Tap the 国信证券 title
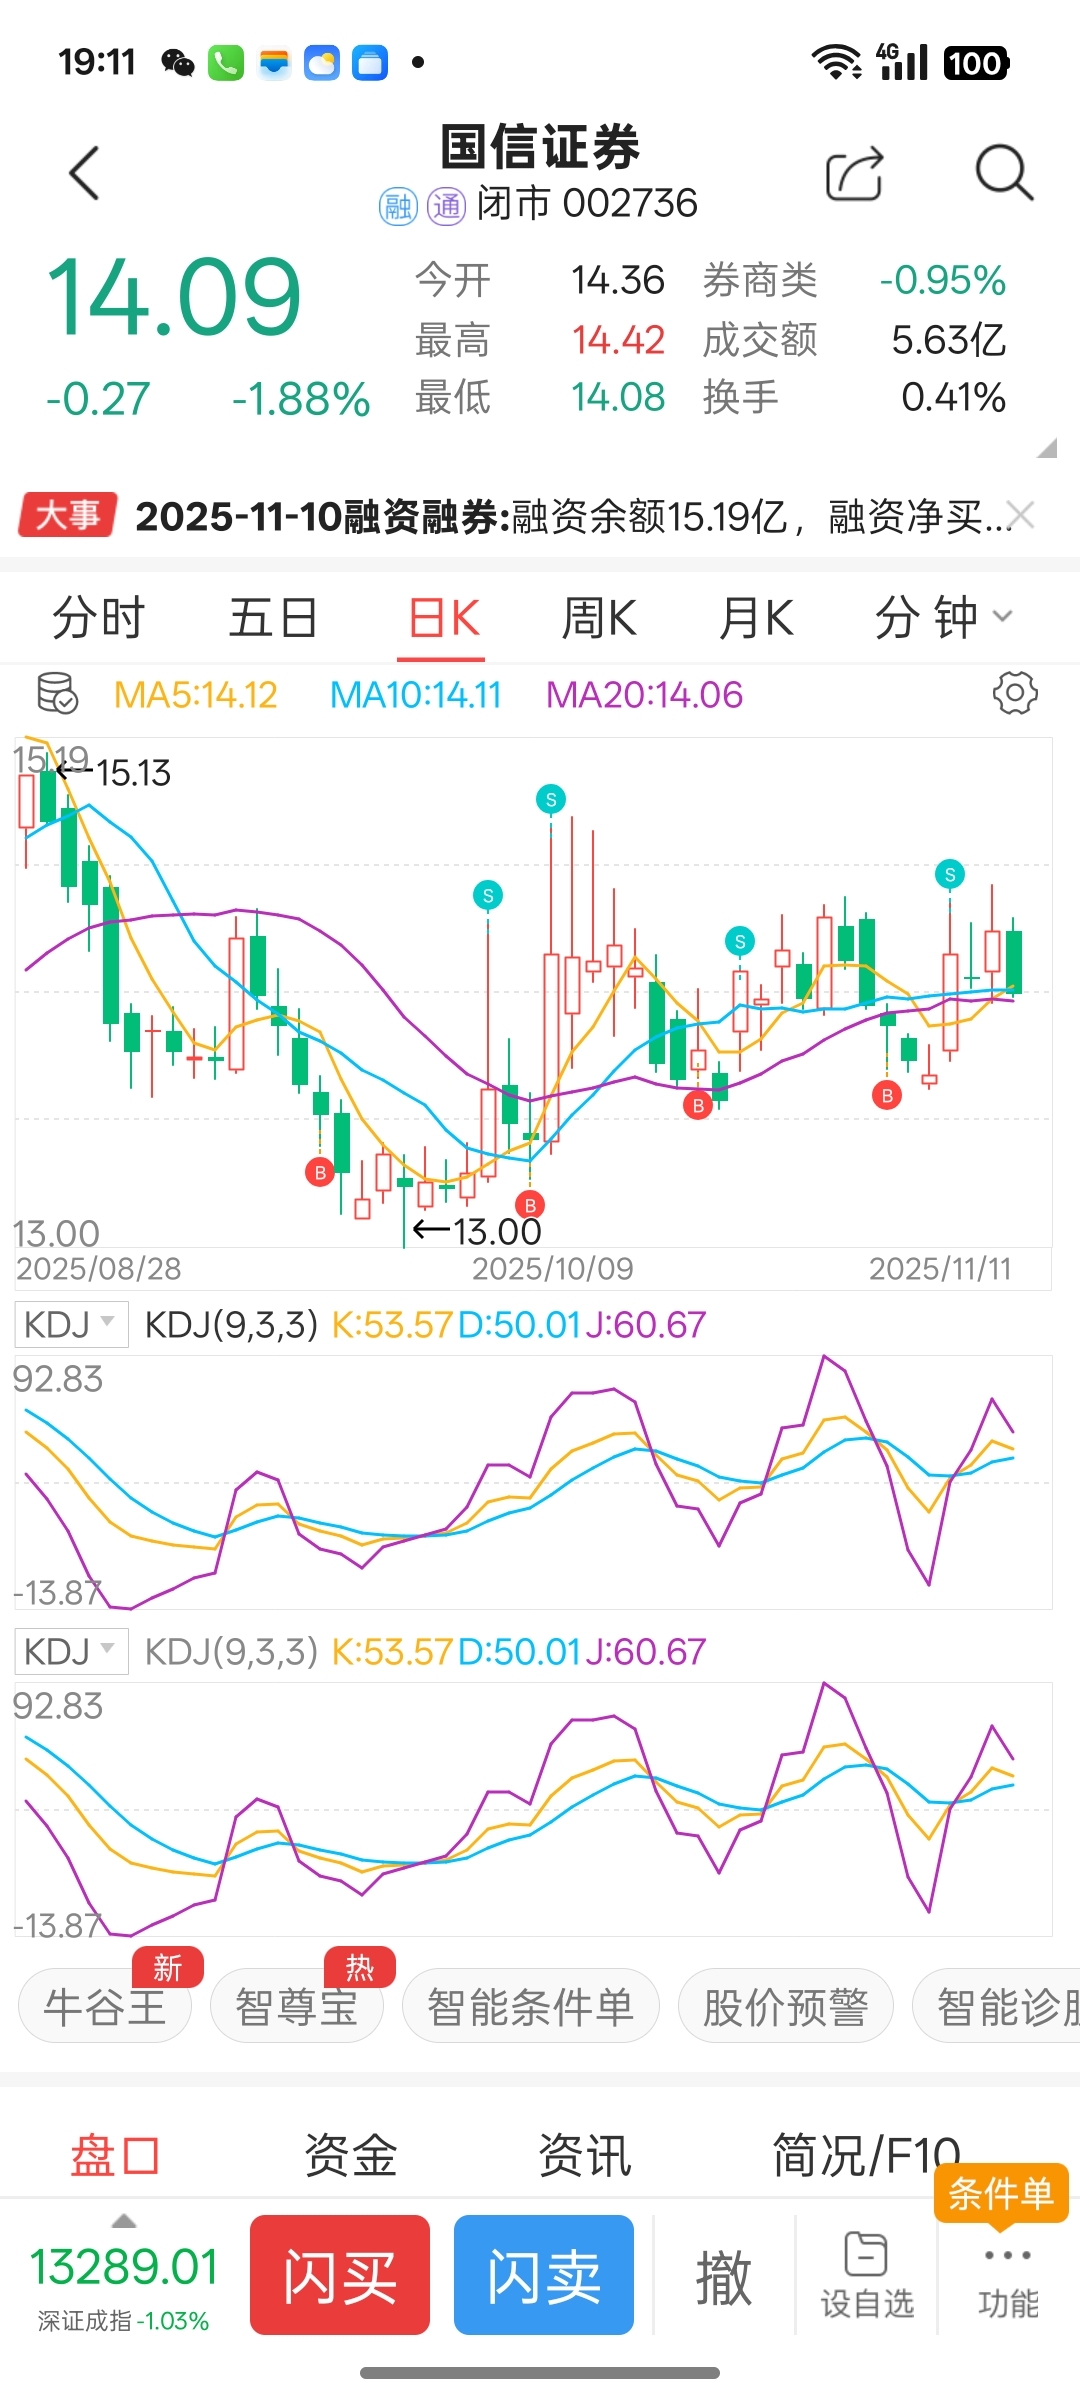The image size is (1080, 2400). coord(540,147)
